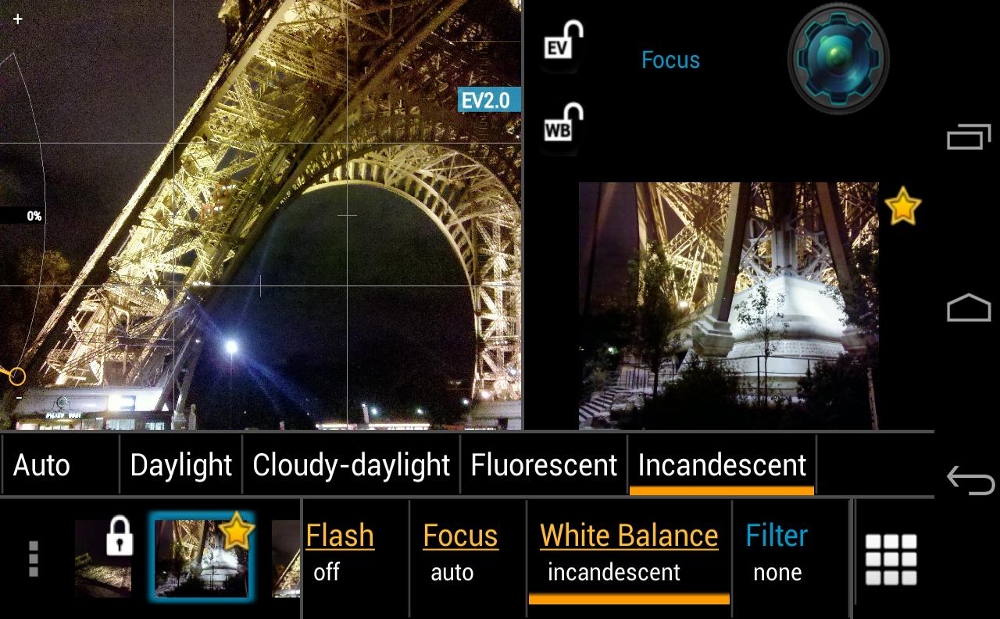1000x619 pixels.
Task: Select Cloudy-daylight white balance
Action: pos(351,464)
